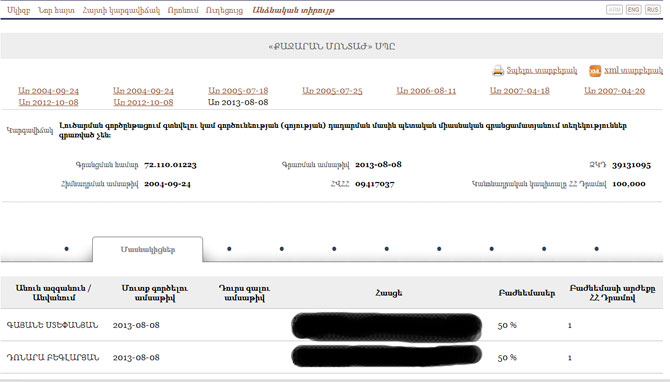Switch language with the RUS button
Screen dimensions: 670x382
[652, 10]
